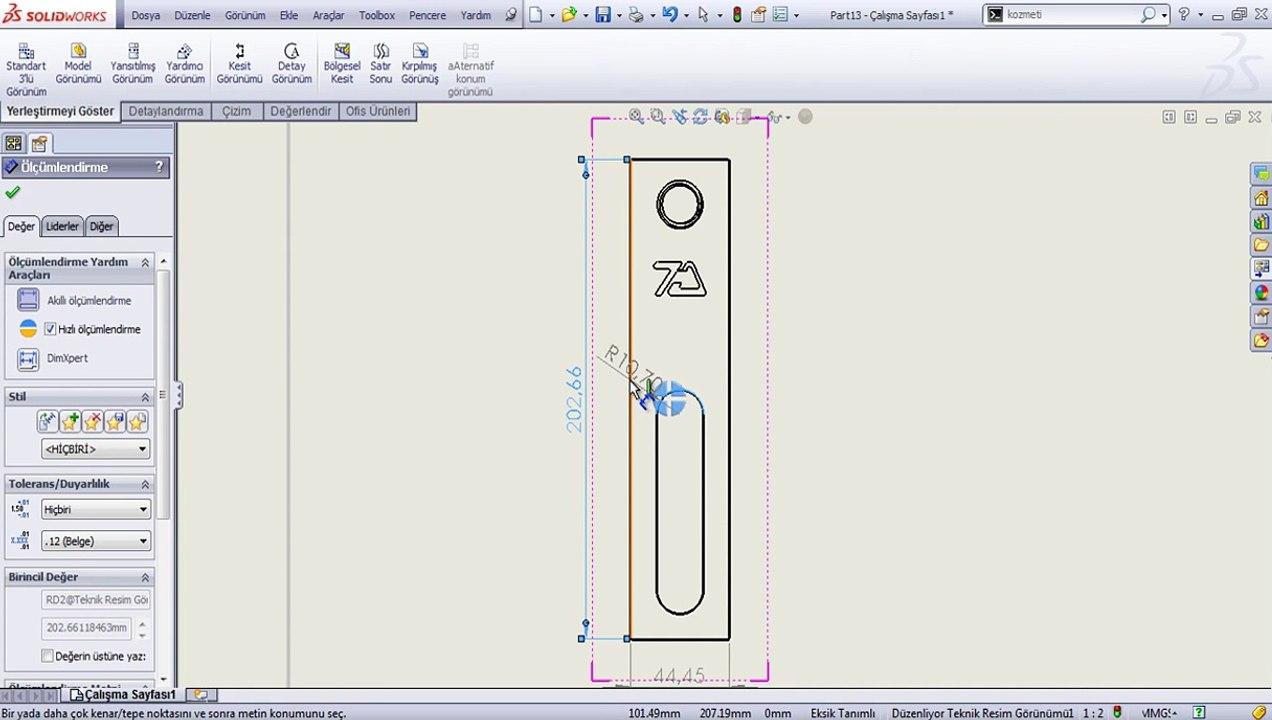Open the <HİÇBİRİ> style dropdown

(x=96, y=449)
